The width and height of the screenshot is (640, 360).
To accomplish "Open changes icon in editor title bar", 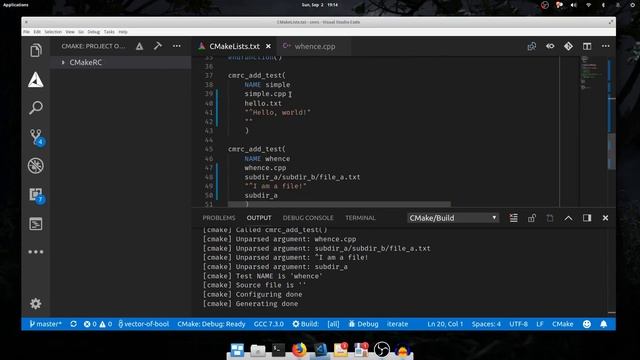I will click(531, 46).
